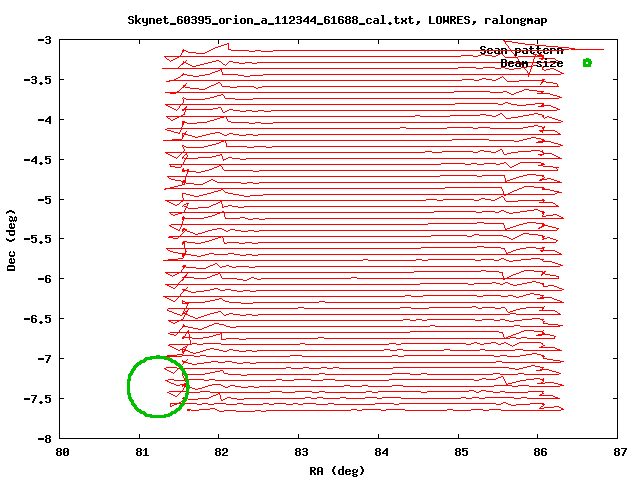Click the y-axis tick label -5.5
The image size is (640, 480).
pyautogui.click(x=38, y=239)
